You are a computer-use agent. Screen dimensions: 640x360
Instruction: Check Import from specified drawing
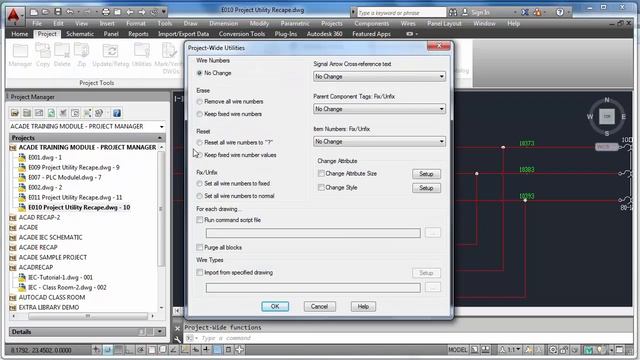click(x=200, y=272)
